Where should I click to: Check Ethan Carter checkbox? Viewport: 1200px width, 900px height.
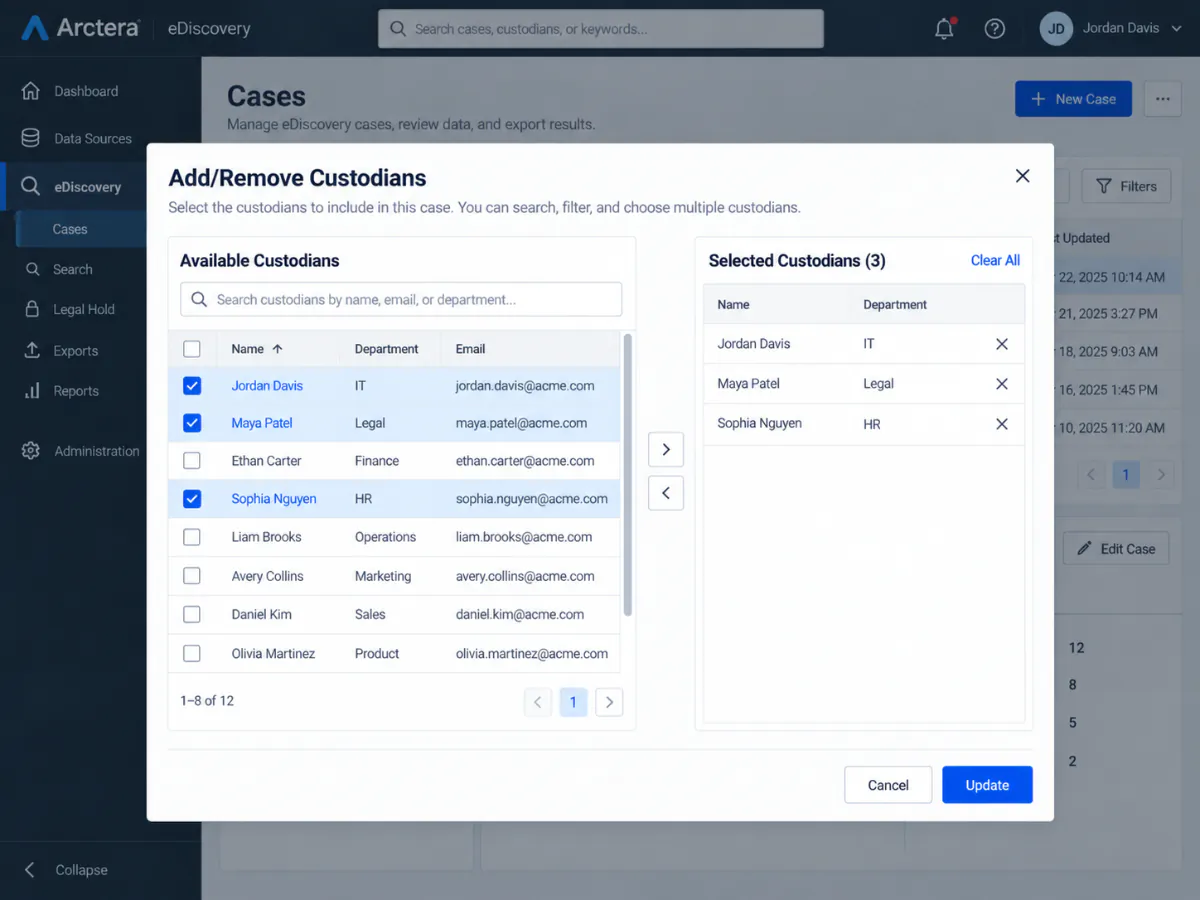(x=192, y=461)
